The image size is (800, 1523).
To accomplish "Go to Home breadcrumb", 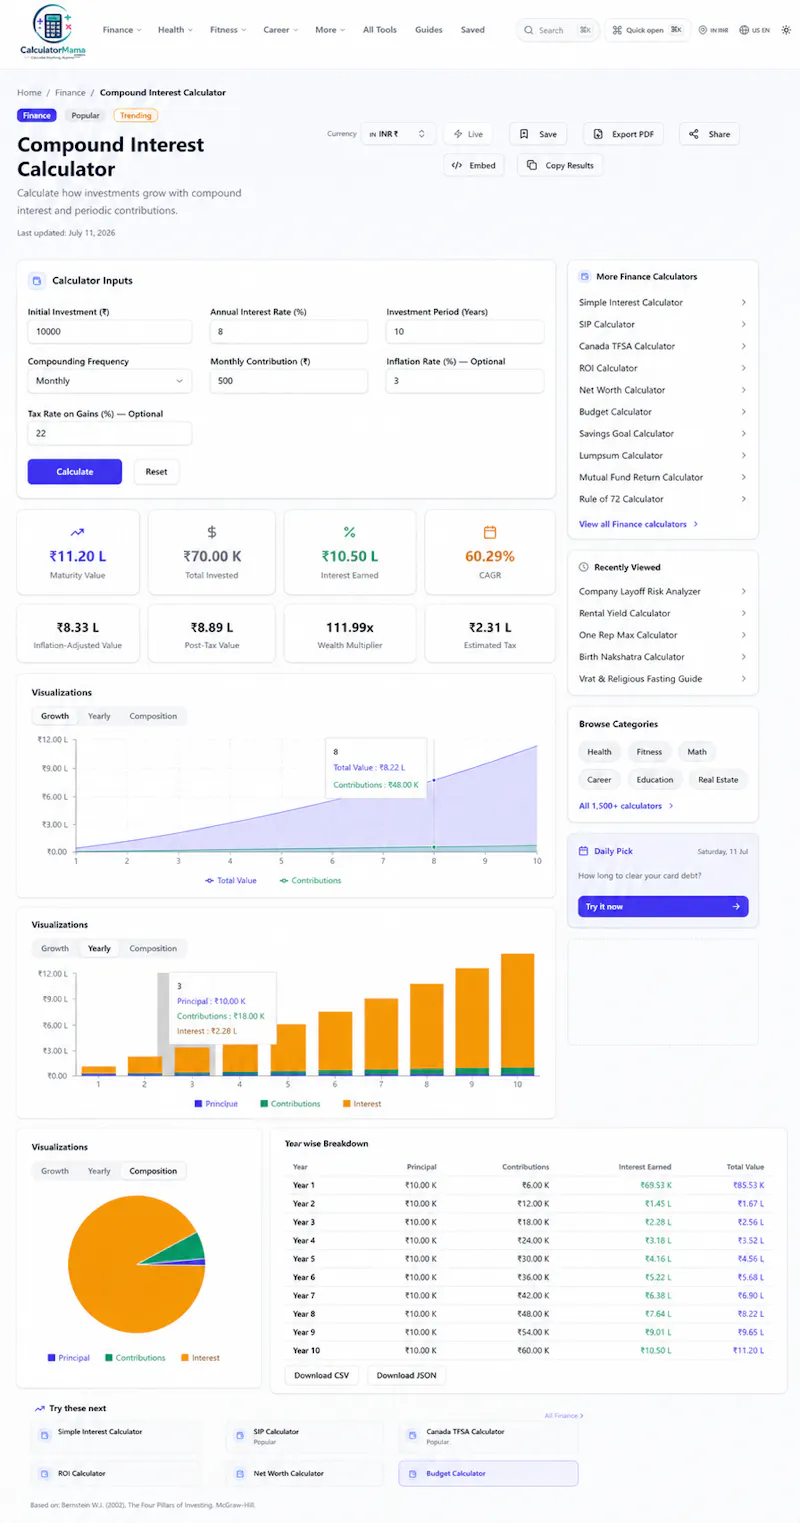I will coord(29,92).
